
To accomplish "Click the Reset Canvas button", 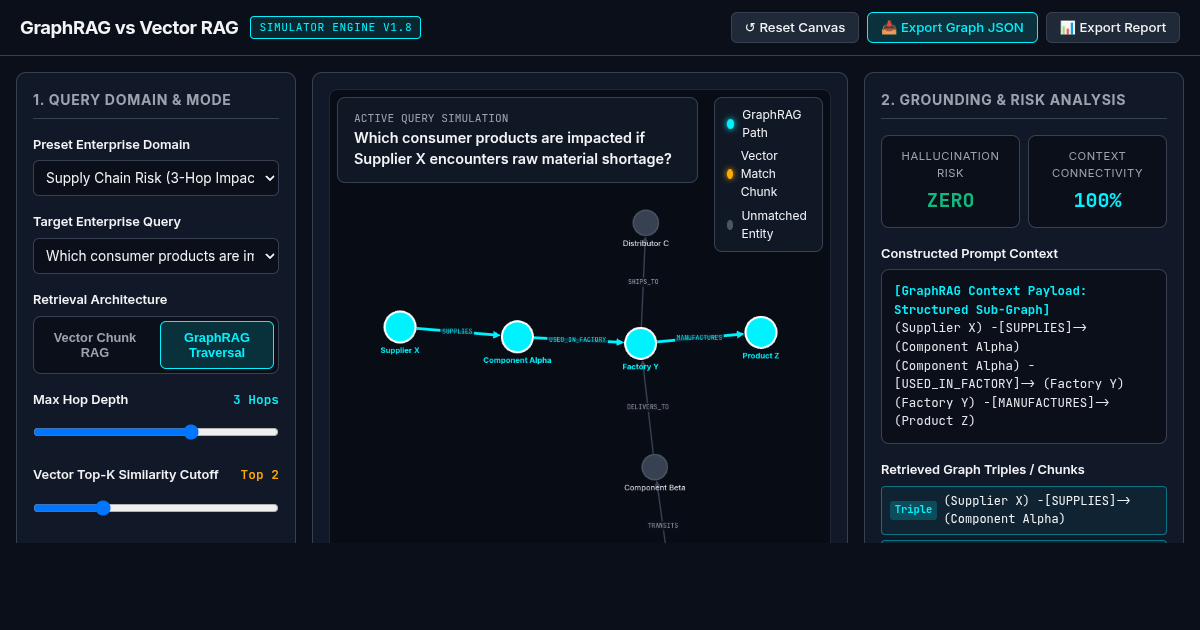I will pyautogui.click(x=795, y=27).
